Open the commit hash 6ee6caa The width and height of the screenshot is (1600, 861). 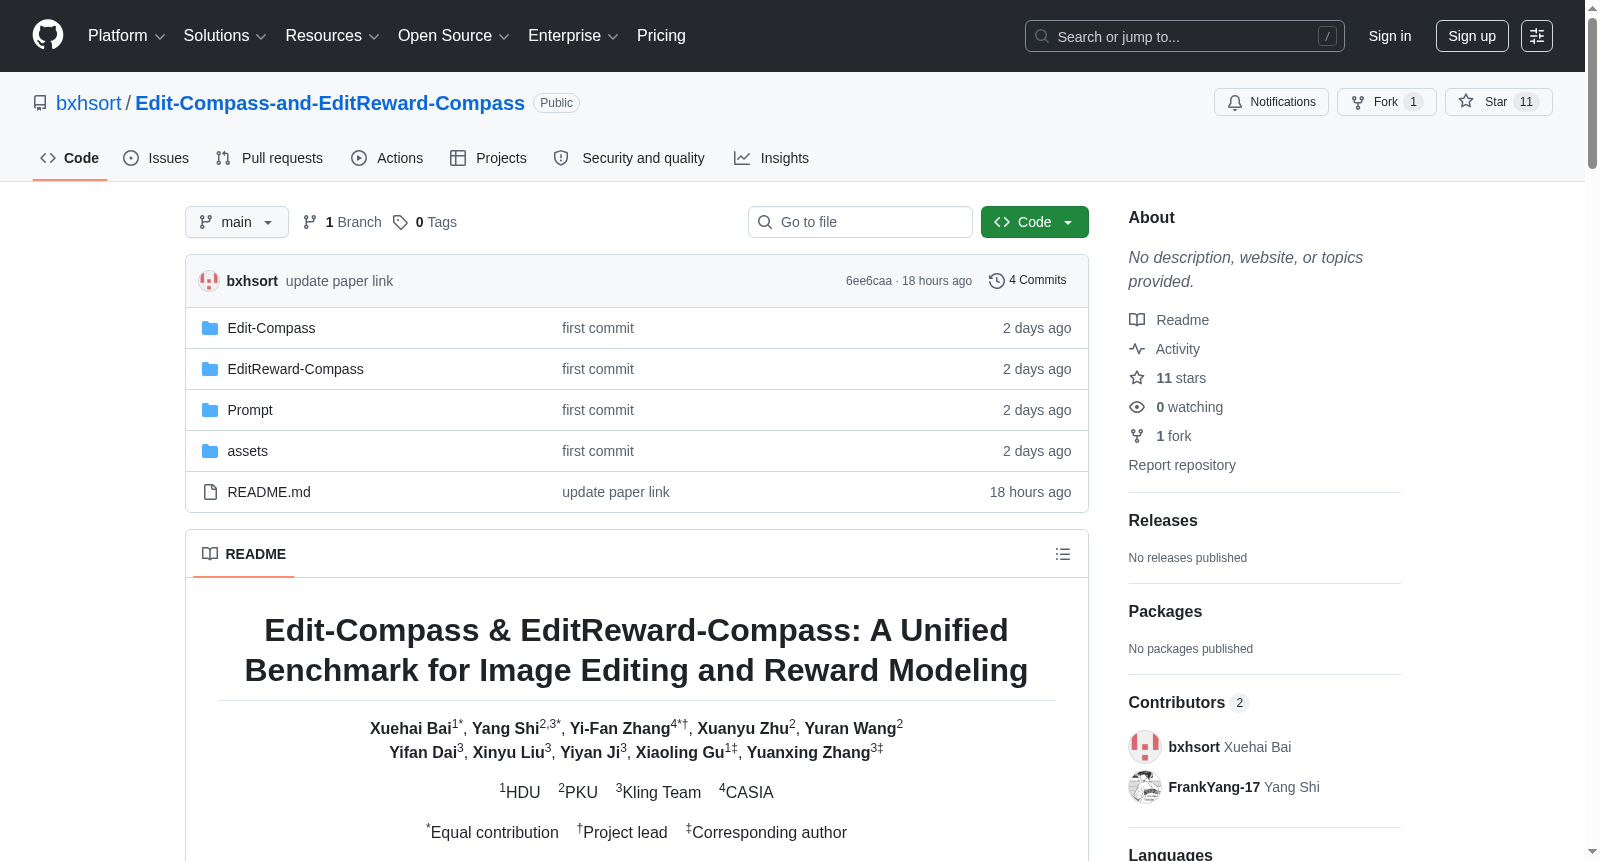(869, 281)
